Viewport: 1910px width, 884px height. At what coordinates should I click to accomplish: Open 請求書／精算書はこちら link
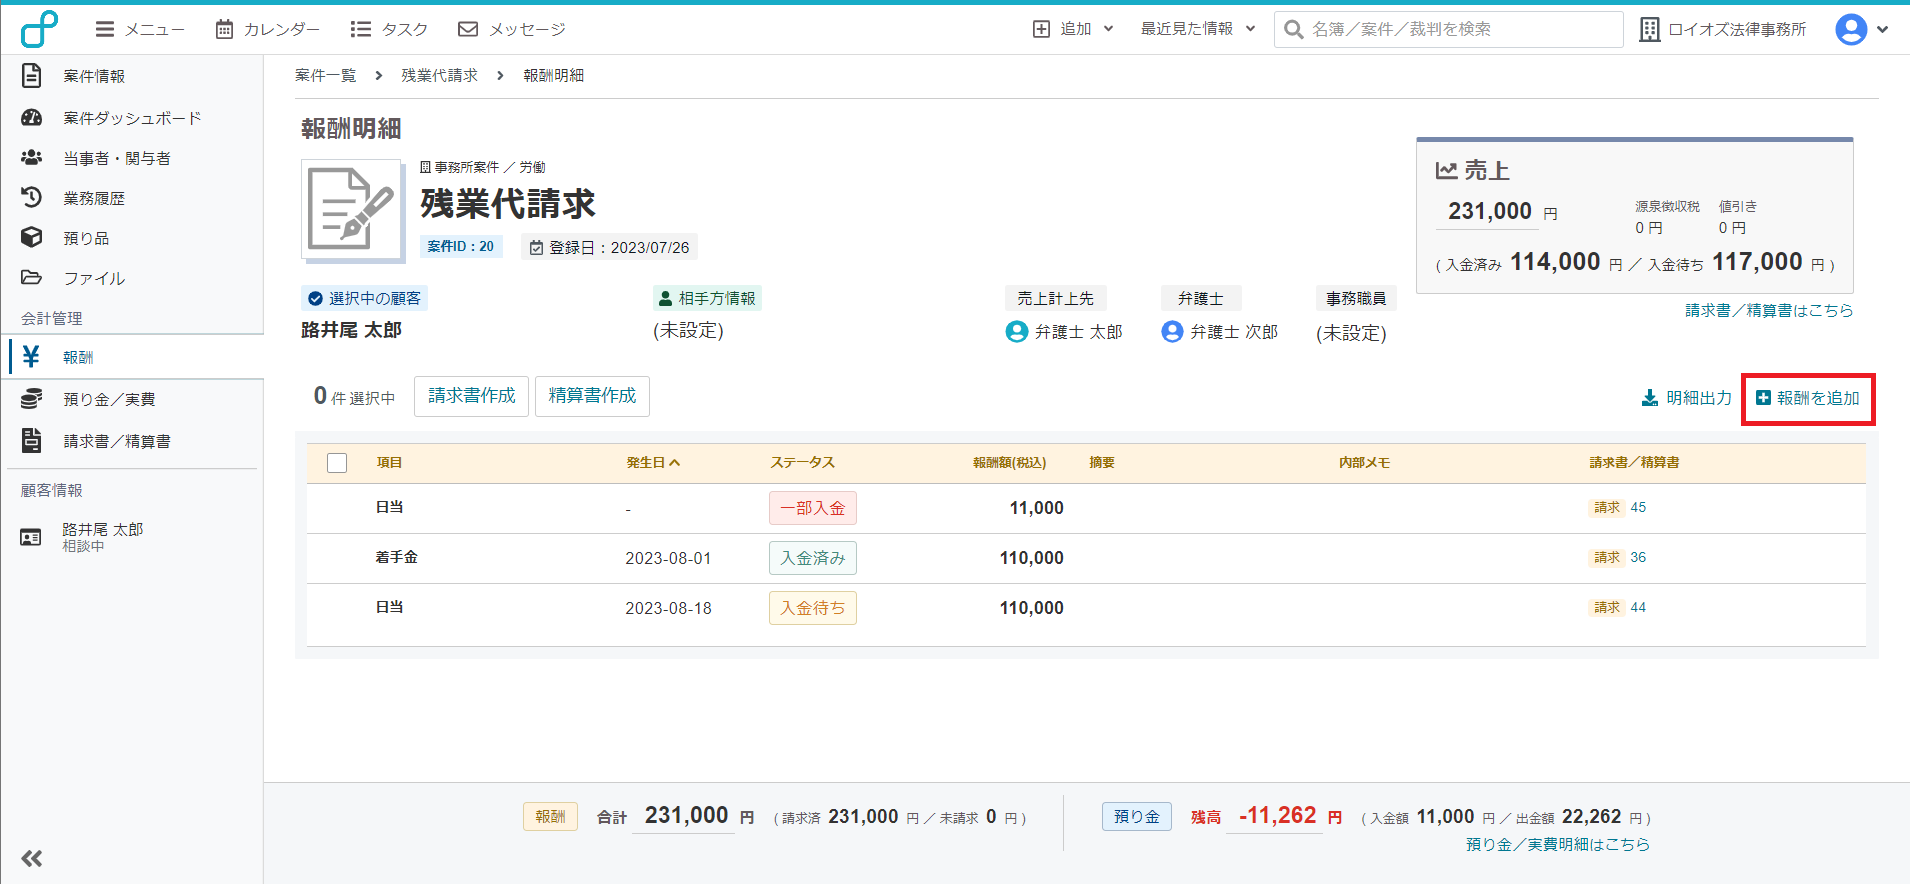click(1769, 310)
